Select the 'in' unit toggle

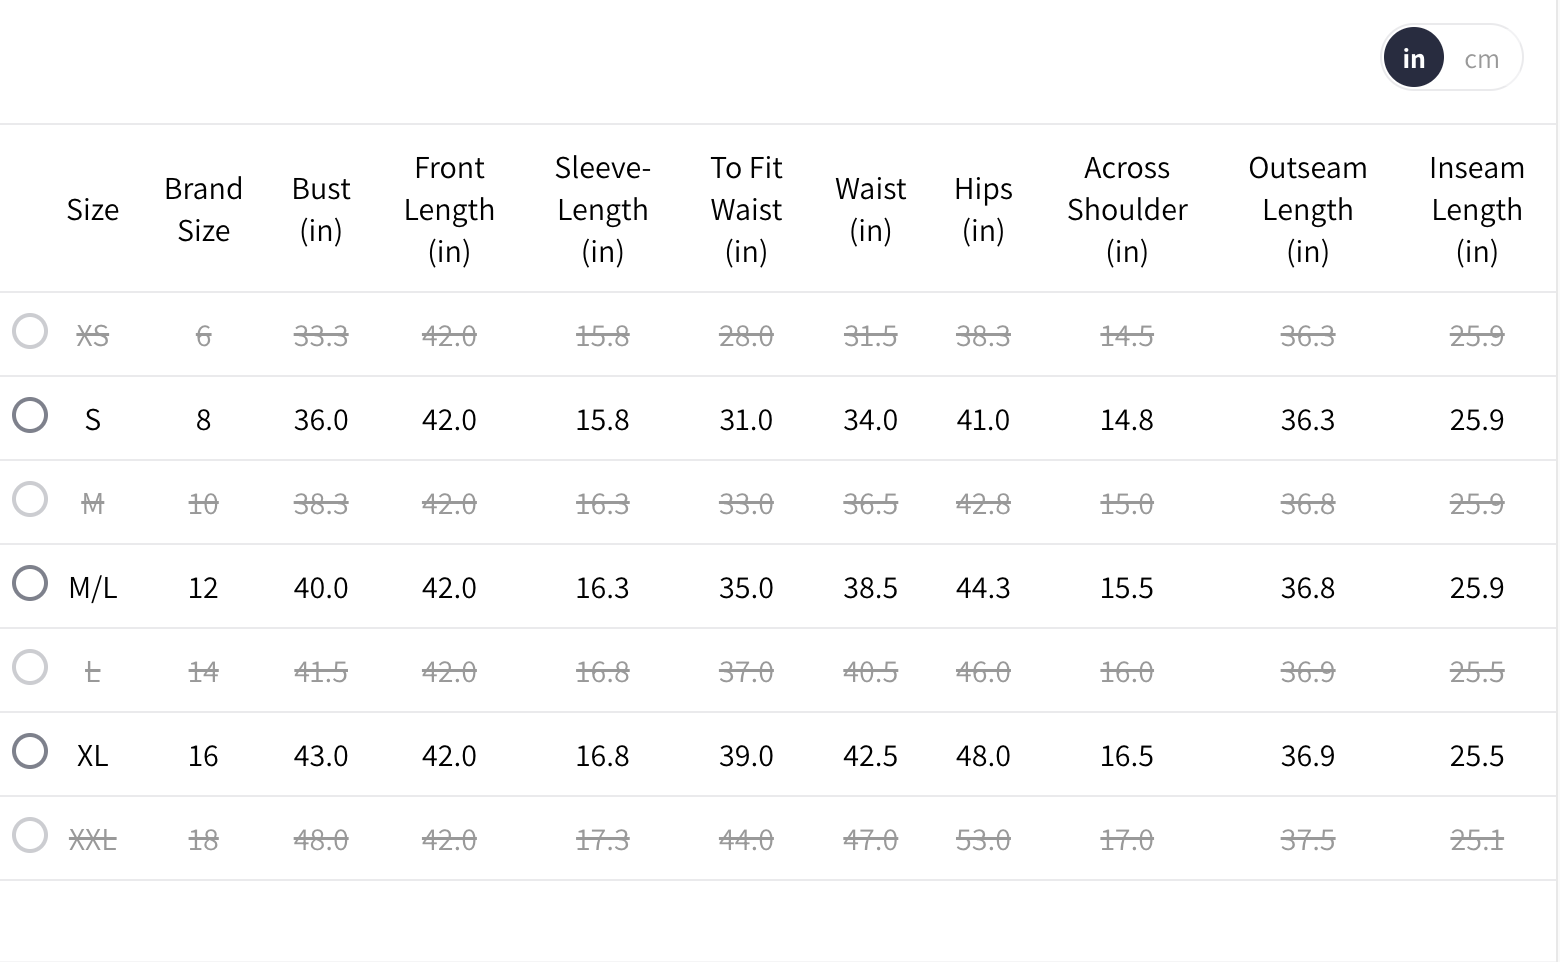click(x=1413, y=59)
